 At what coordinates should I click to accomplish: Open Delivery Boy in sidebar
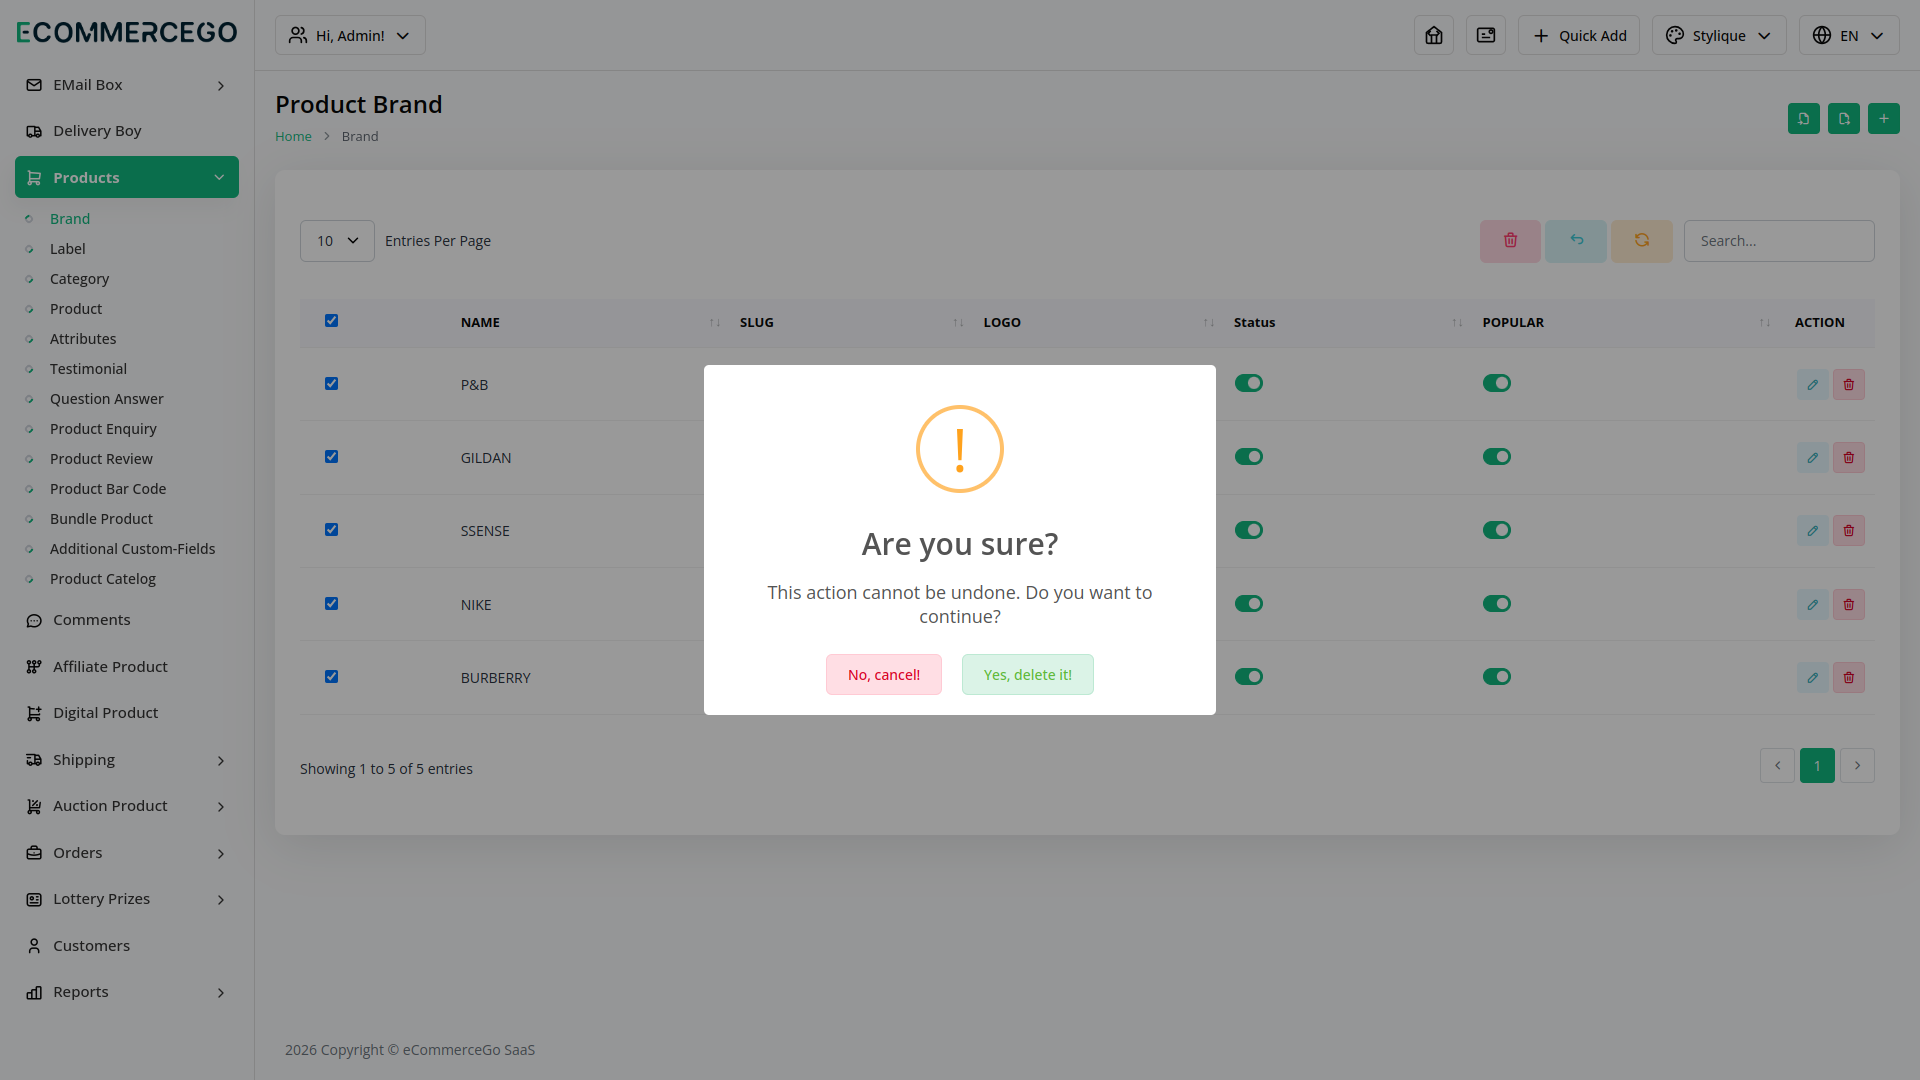pyautogui.click(x=127, y=131)
